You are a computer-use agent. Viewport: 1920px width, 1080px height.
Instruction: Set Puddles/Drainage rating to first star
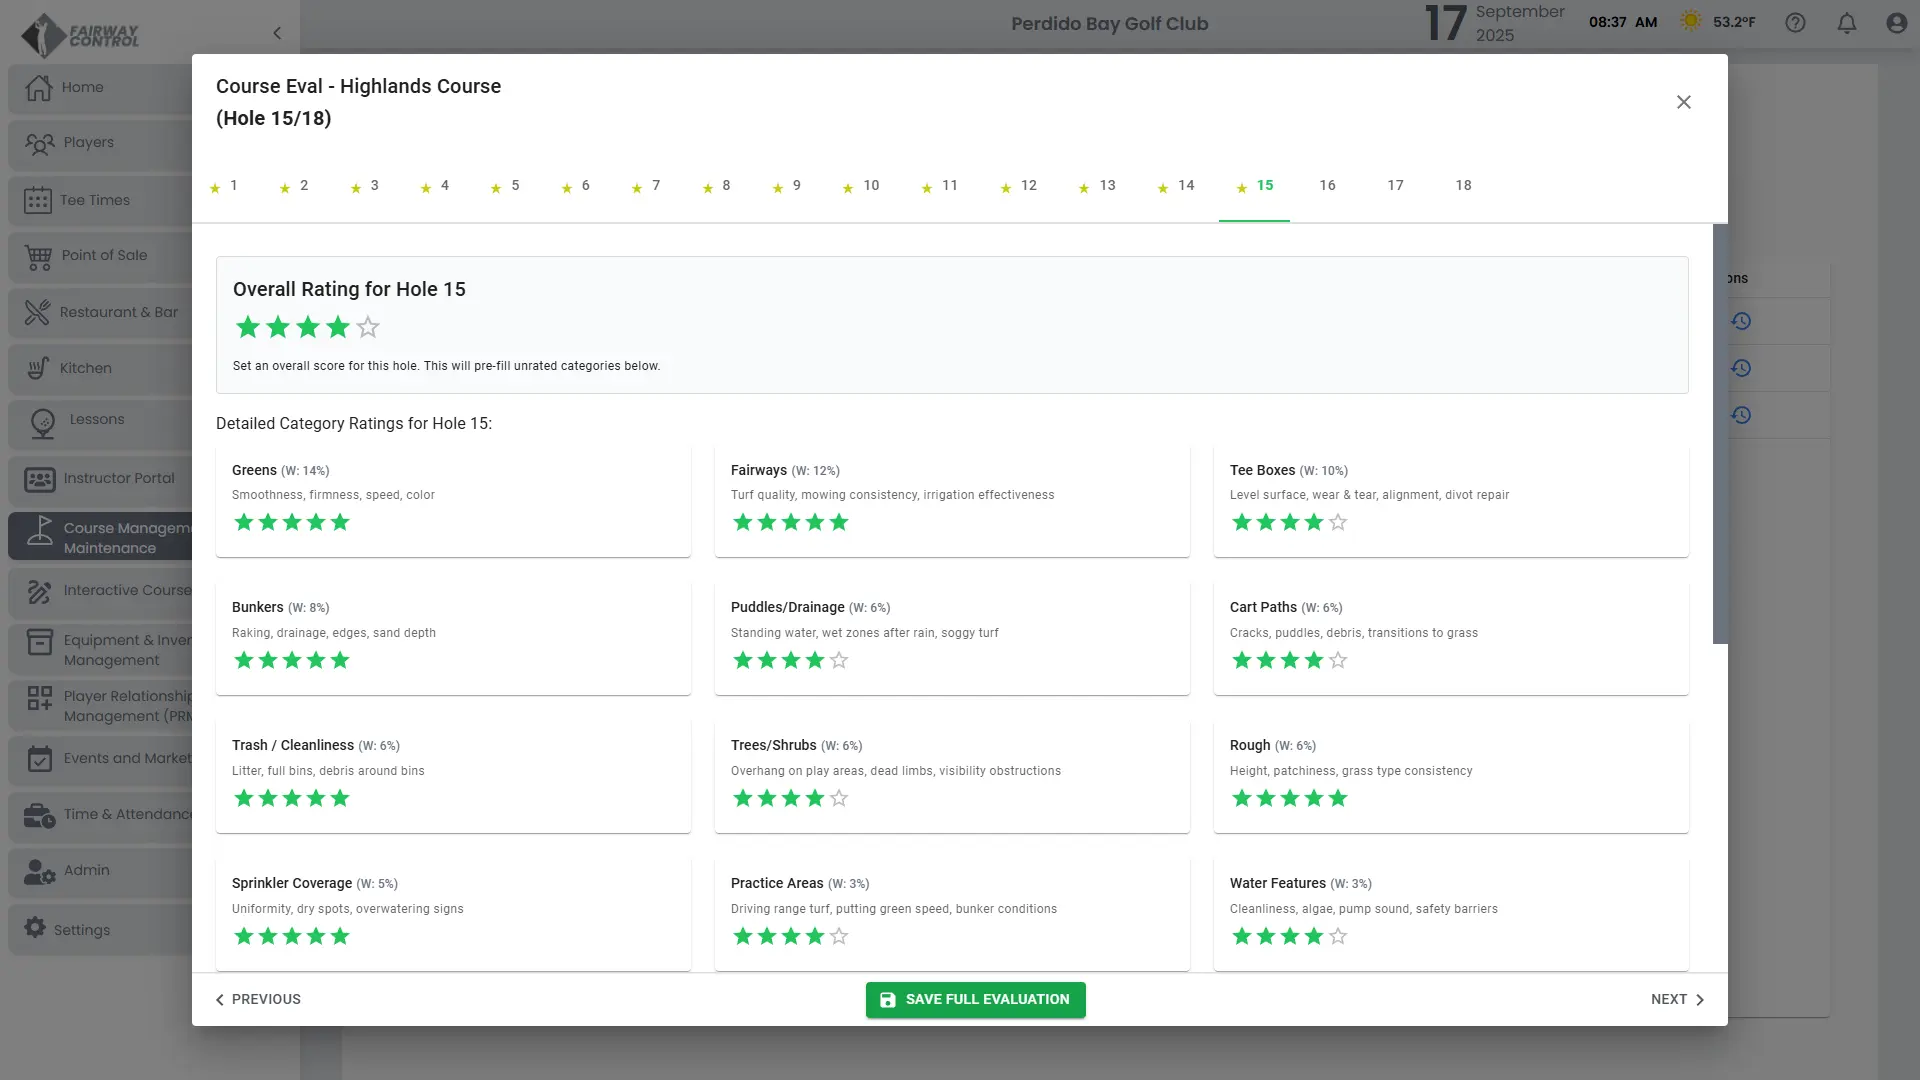pos(743,660)
